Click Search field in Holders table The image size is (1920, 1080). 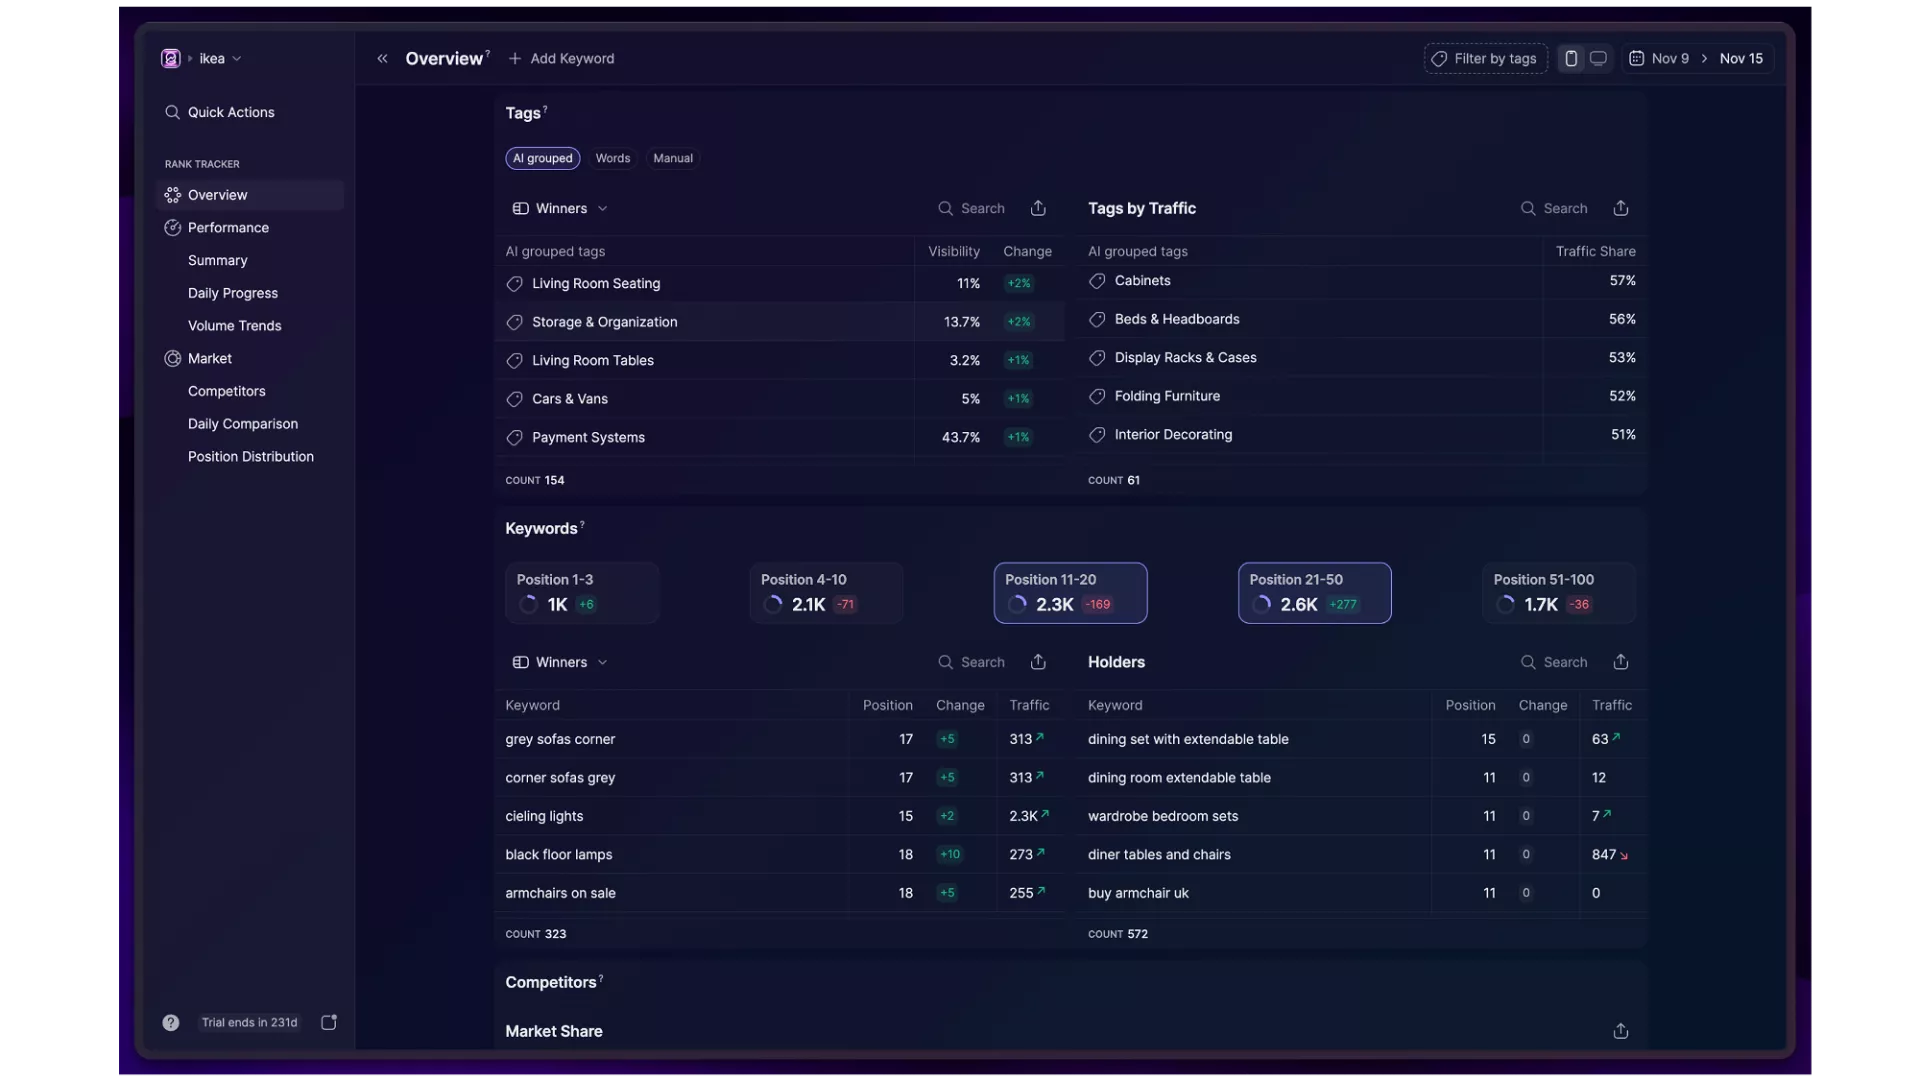(1564, 662)
